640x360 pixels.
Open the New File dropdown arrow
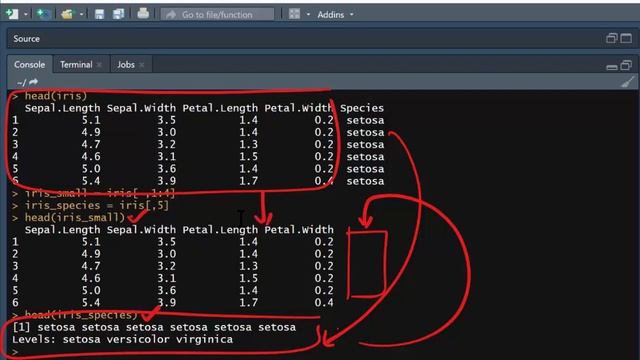pyautogui.click(x=25, y=15)
